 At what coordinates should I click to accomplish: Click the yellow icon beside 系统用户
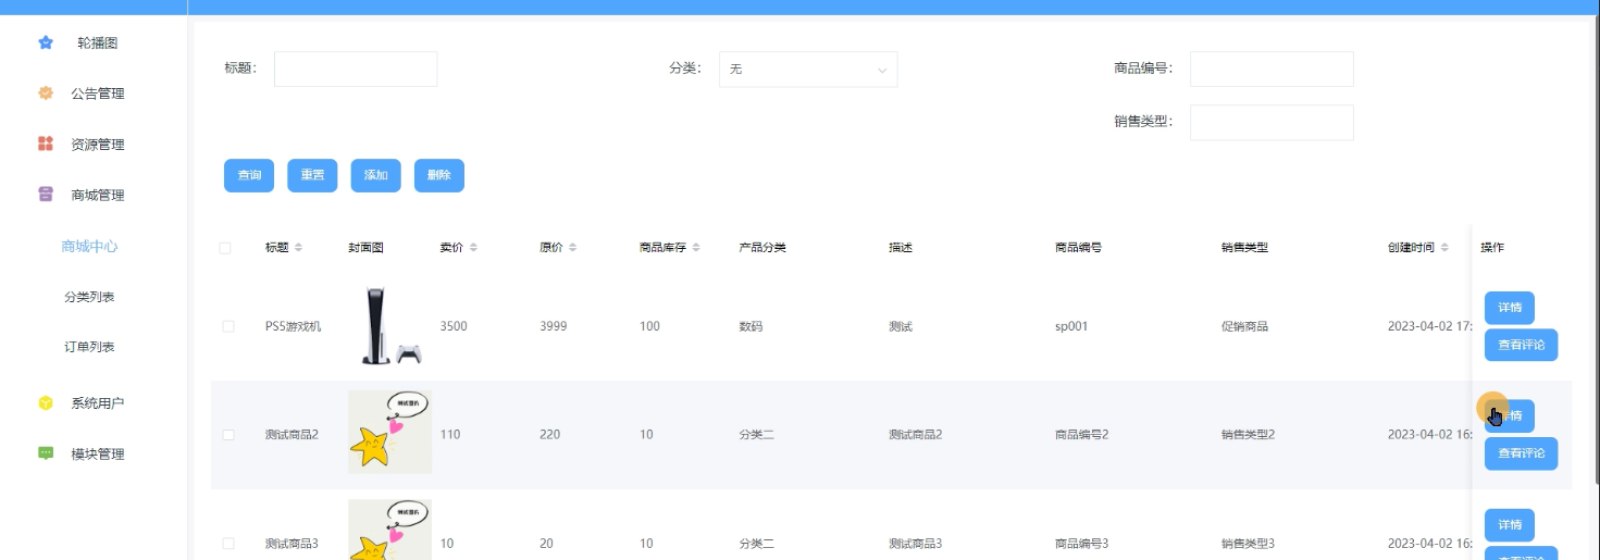(x=45, y=403)
